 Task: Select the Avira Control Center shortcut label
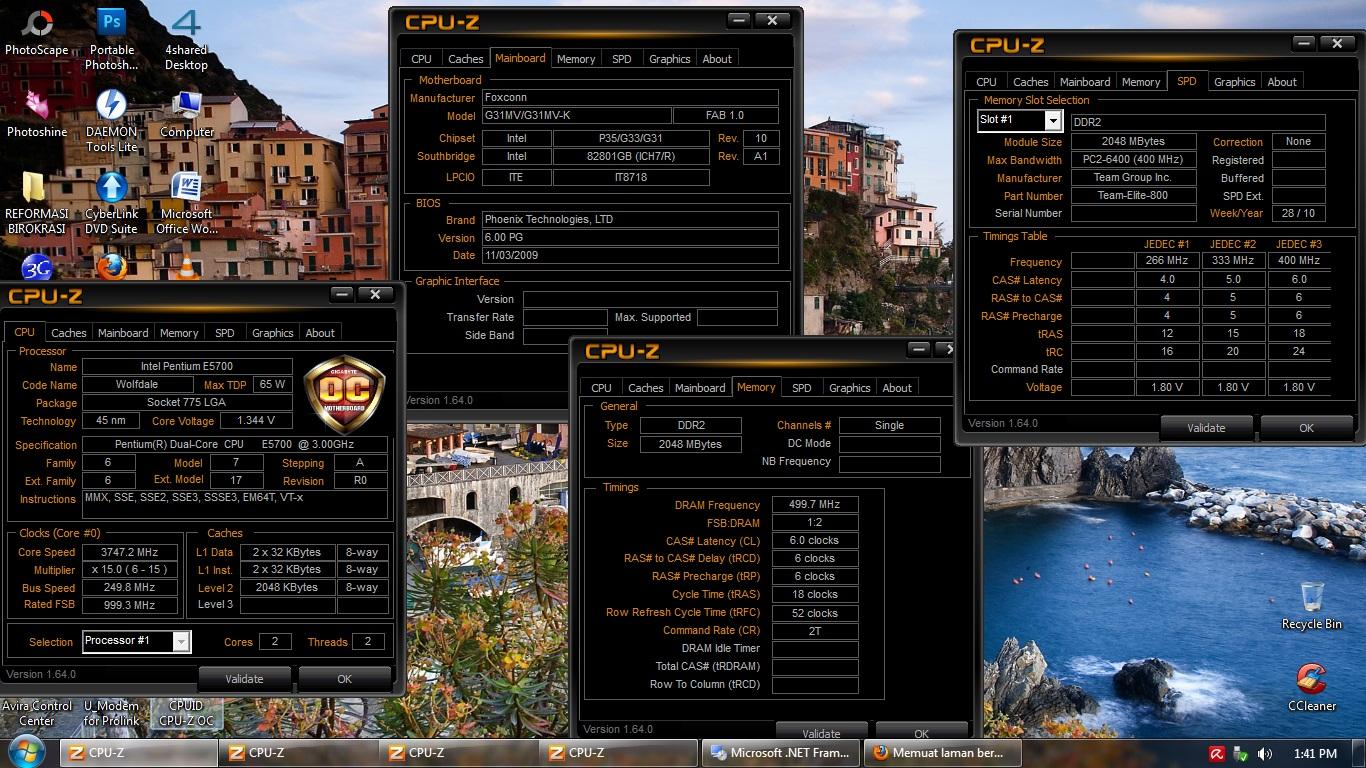[x=37, y=713]
